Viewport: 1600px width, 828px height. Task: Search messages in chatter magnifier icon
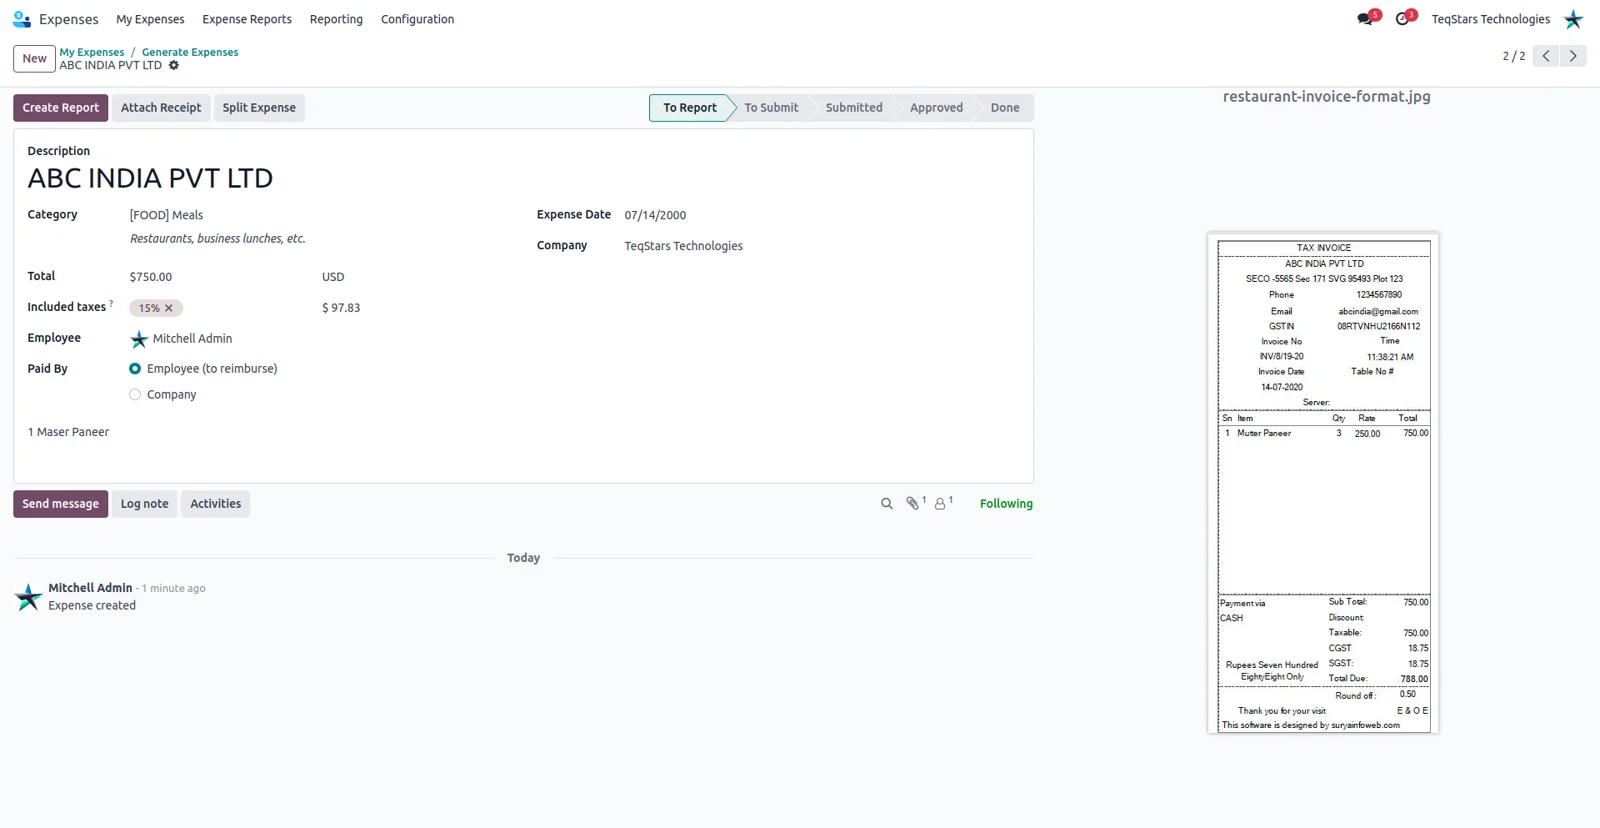[x=886, y=504]
